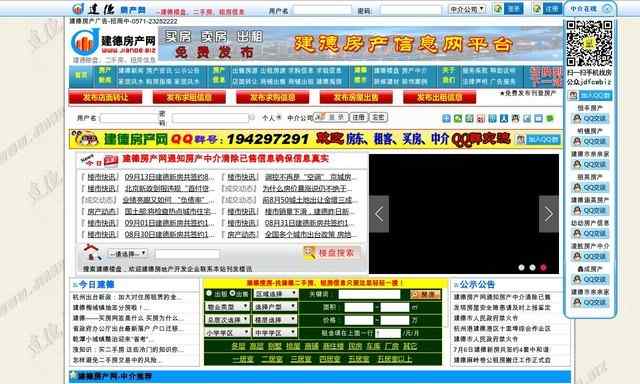The height and width of the screenshot is (384, 640).
Task: Focus the 关键词 input field
Action: pos(369,294)
